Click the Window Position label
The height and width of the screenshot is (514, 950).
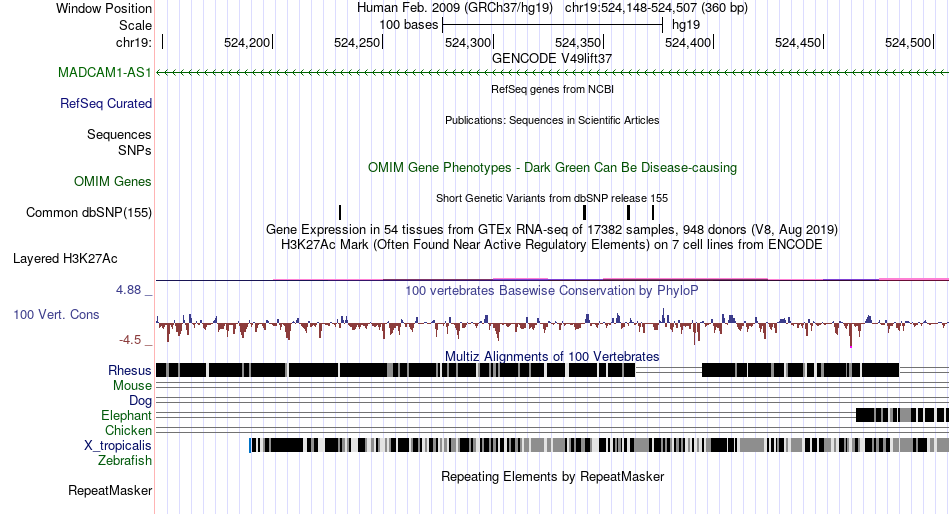[104, 8]
